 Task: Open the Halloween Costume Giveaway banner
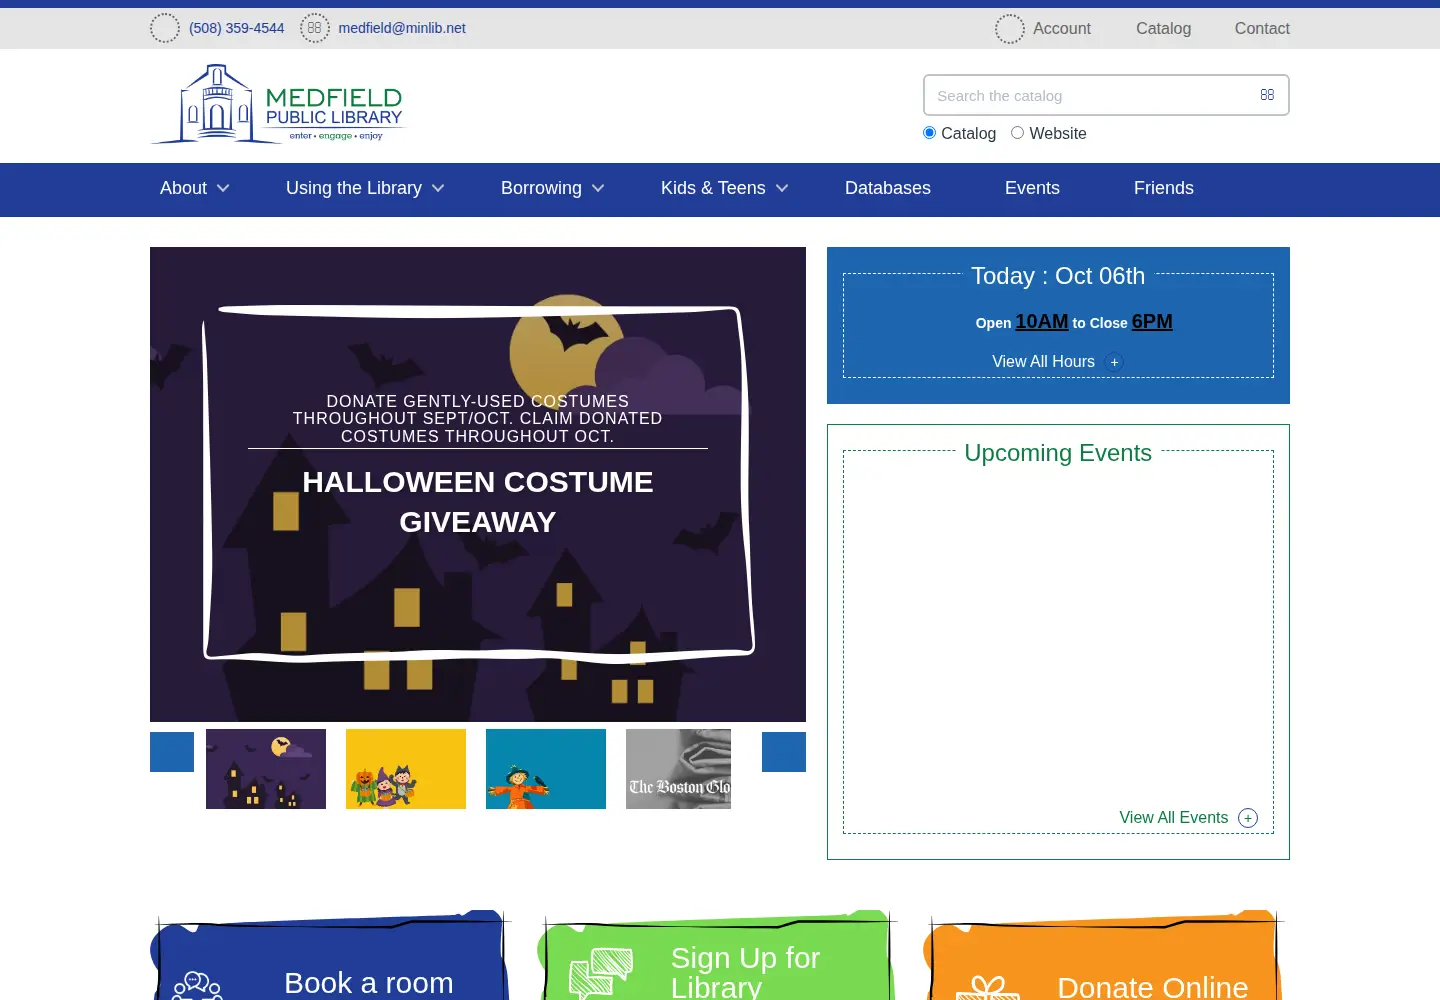478,484
